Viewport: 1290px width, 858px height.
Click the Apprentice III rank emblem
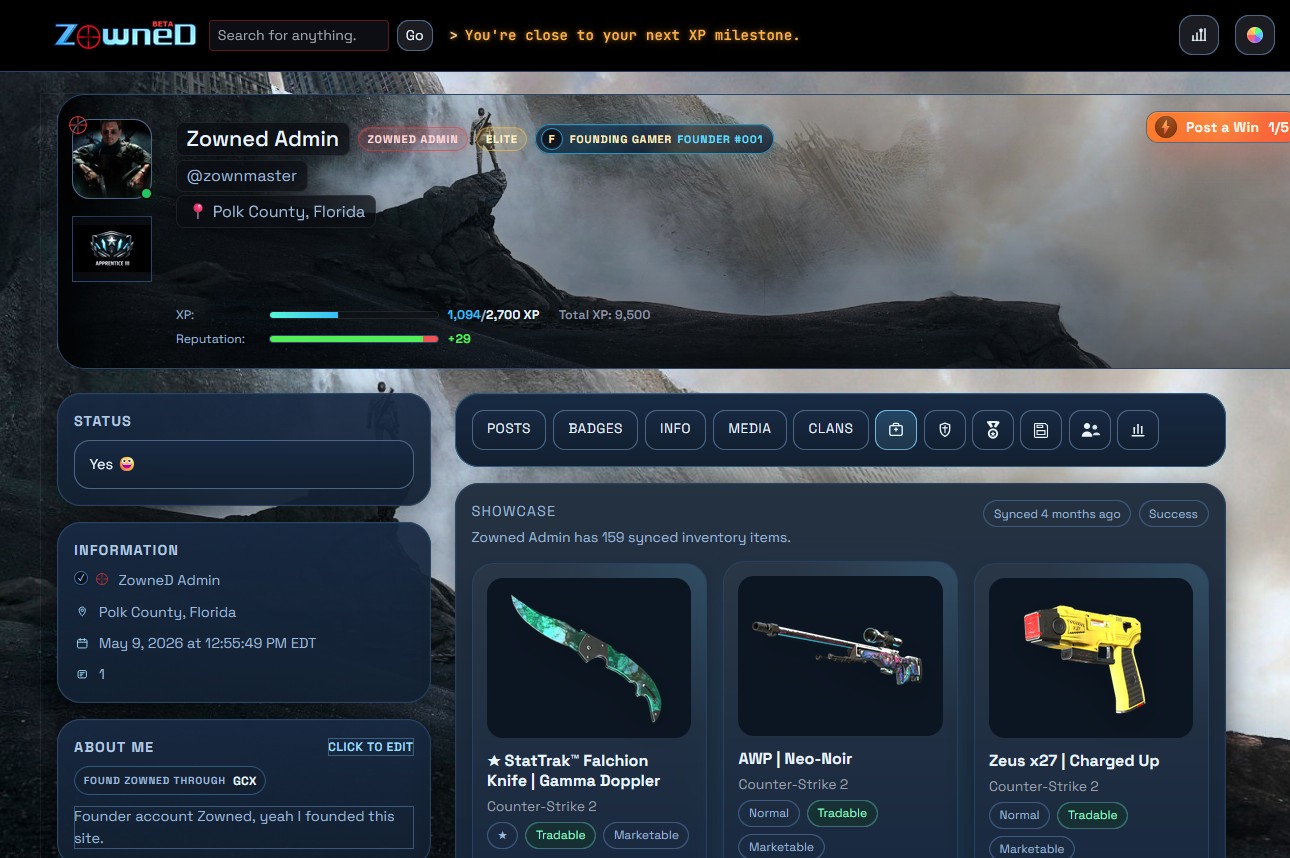[x=112, y=248]
